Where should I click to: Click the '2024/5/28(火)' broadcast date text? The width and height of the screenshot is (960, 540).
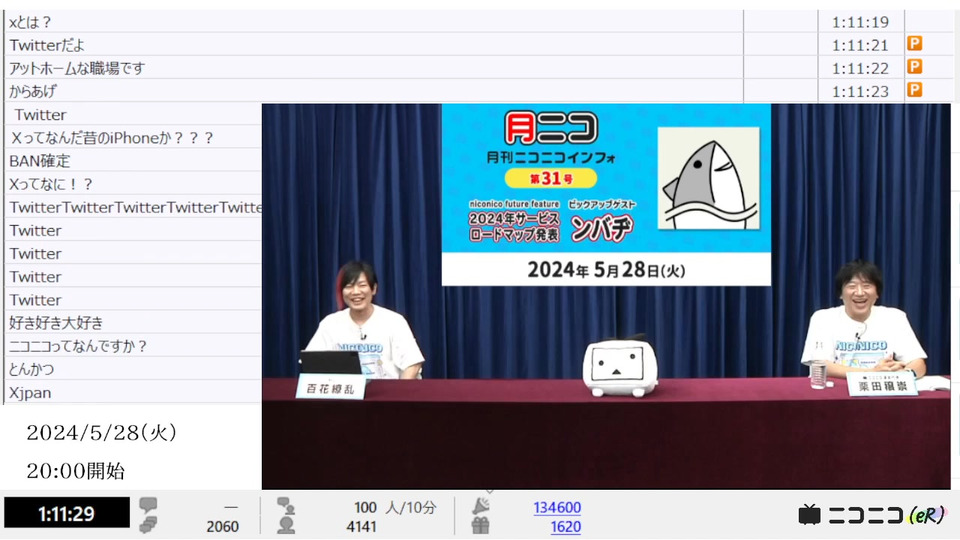[x=102, y=433]
